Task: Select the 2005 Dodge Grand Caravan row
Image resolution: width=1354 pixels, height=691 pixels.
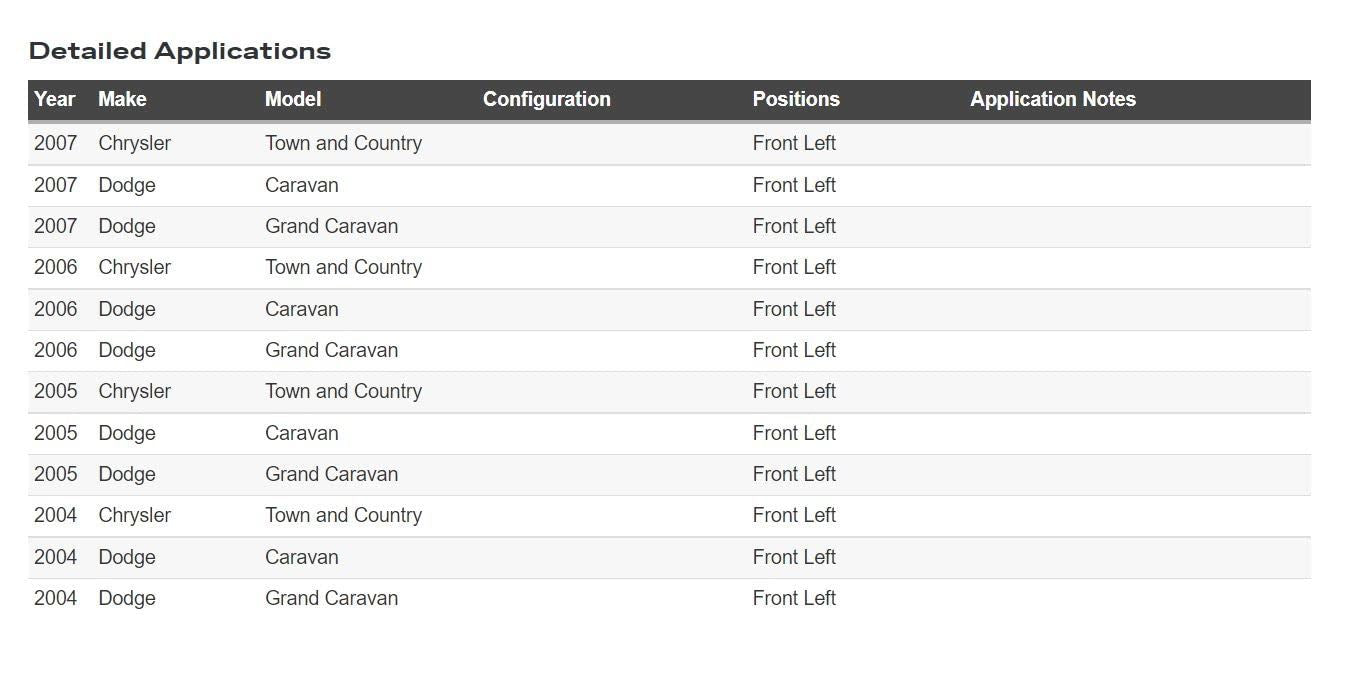Action: pyautogui.click(x=669, y=475)
